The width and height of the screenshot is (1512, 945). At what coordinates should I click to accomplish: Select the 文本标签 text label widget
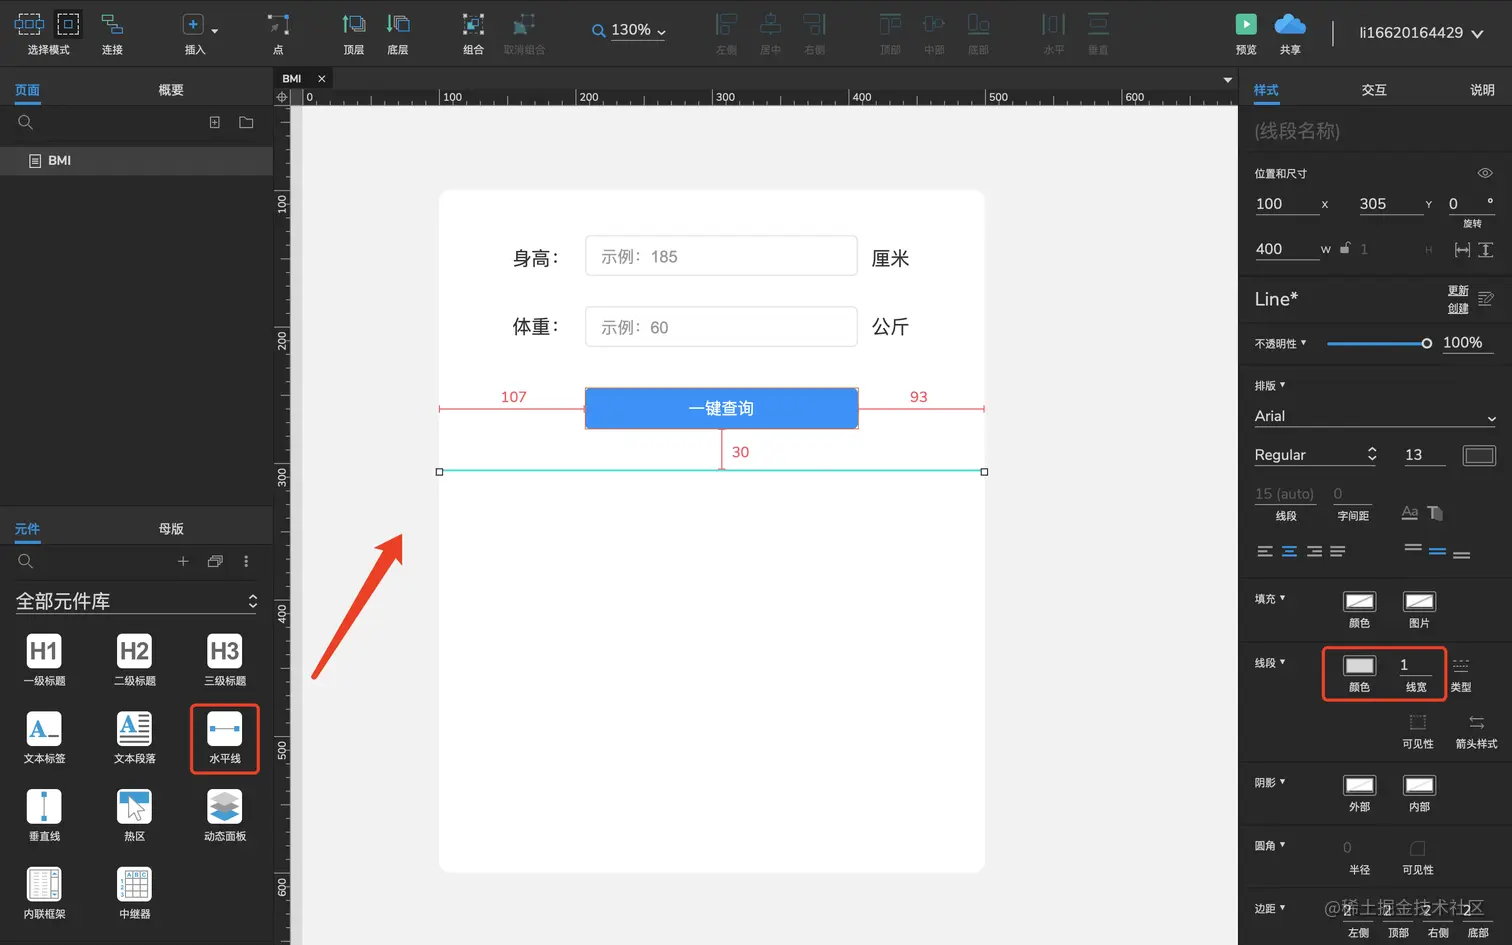click(x=44, y=738)
